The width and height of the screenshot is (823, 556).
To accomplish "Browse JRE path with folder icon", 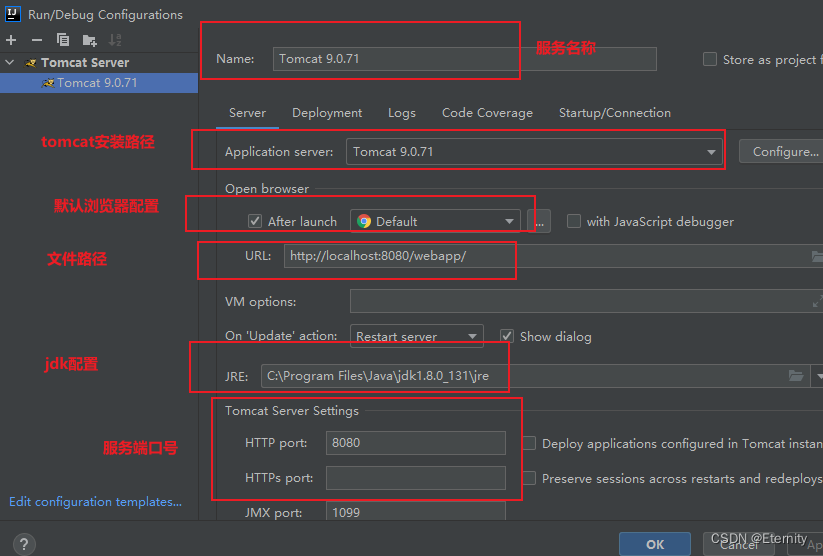I will point(796,376).
